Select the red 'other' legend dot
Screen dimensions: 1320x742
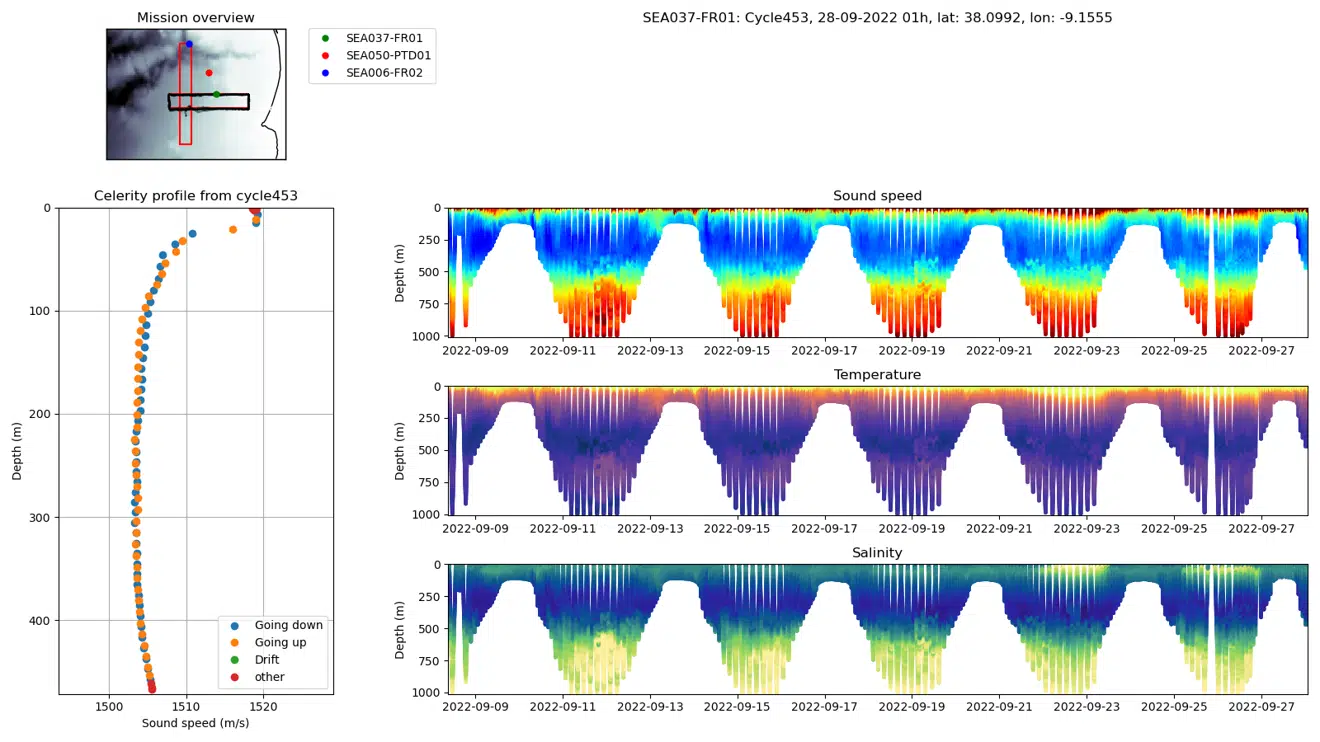click(x=235, y=677)
